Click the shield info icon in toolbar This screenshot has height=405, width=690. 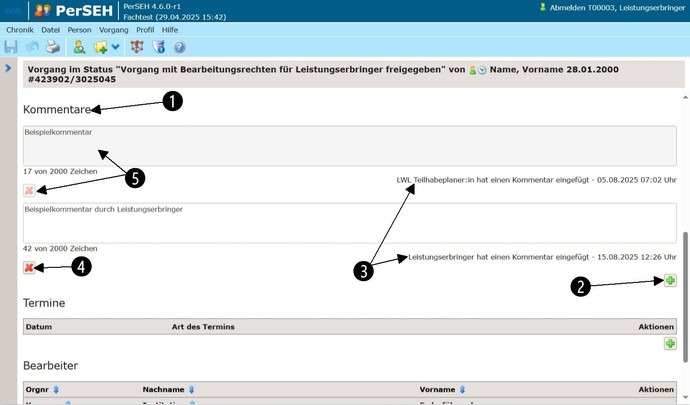tap(158, 47)
